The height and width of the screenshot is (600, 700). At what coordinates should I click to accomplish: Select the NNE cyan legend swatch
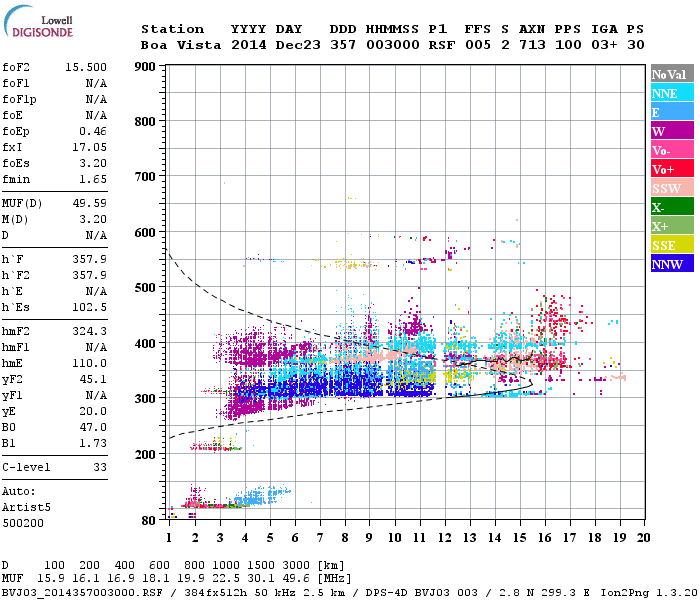tap(672, 93)
